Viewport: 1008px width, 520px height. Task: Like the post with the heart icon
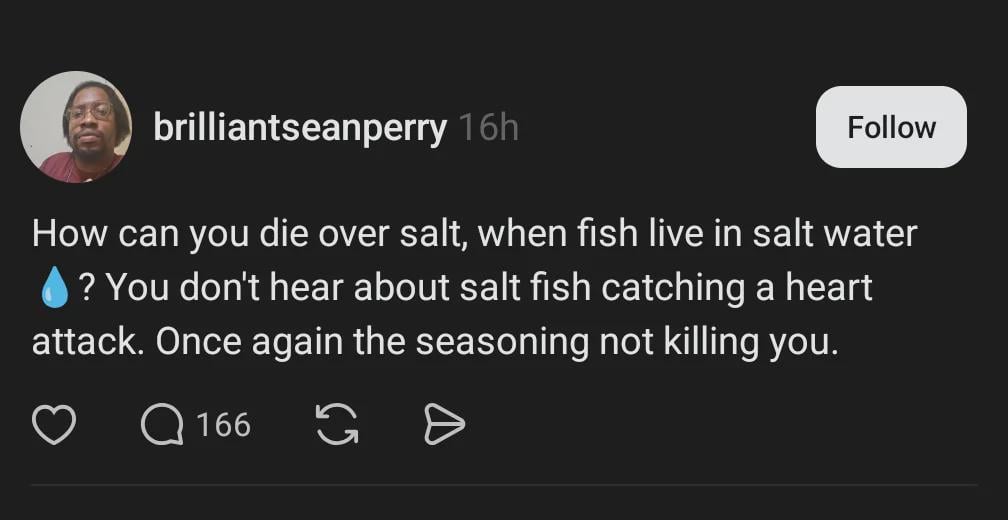point(54,426)
